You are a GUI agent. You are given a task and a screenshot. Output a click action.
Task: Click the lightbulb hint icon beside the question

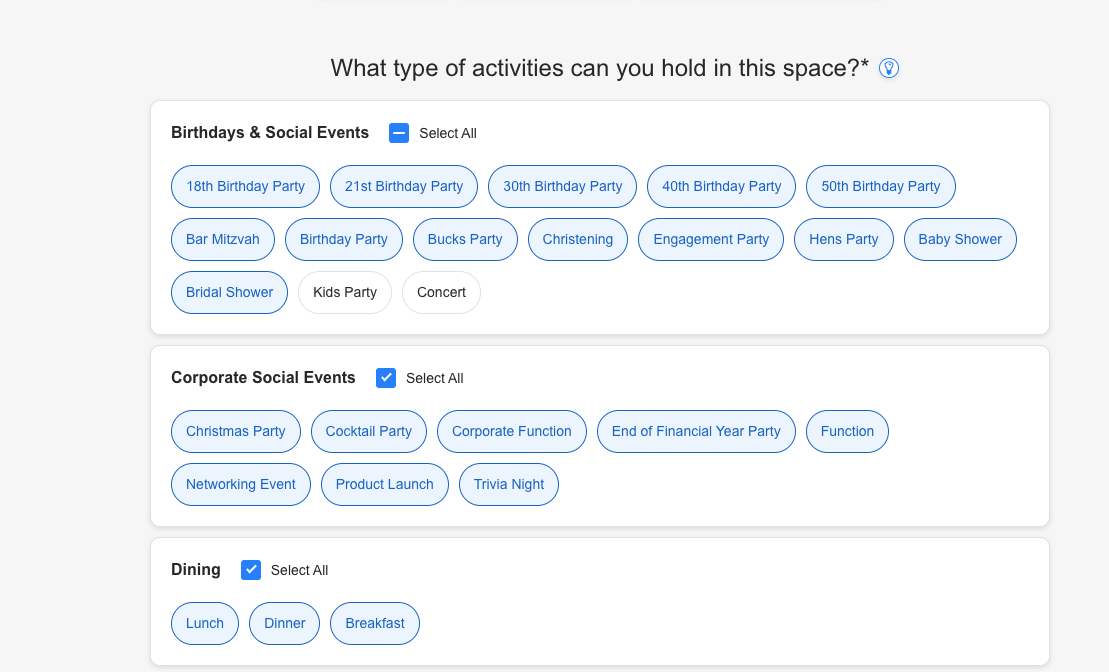point(888,68)
